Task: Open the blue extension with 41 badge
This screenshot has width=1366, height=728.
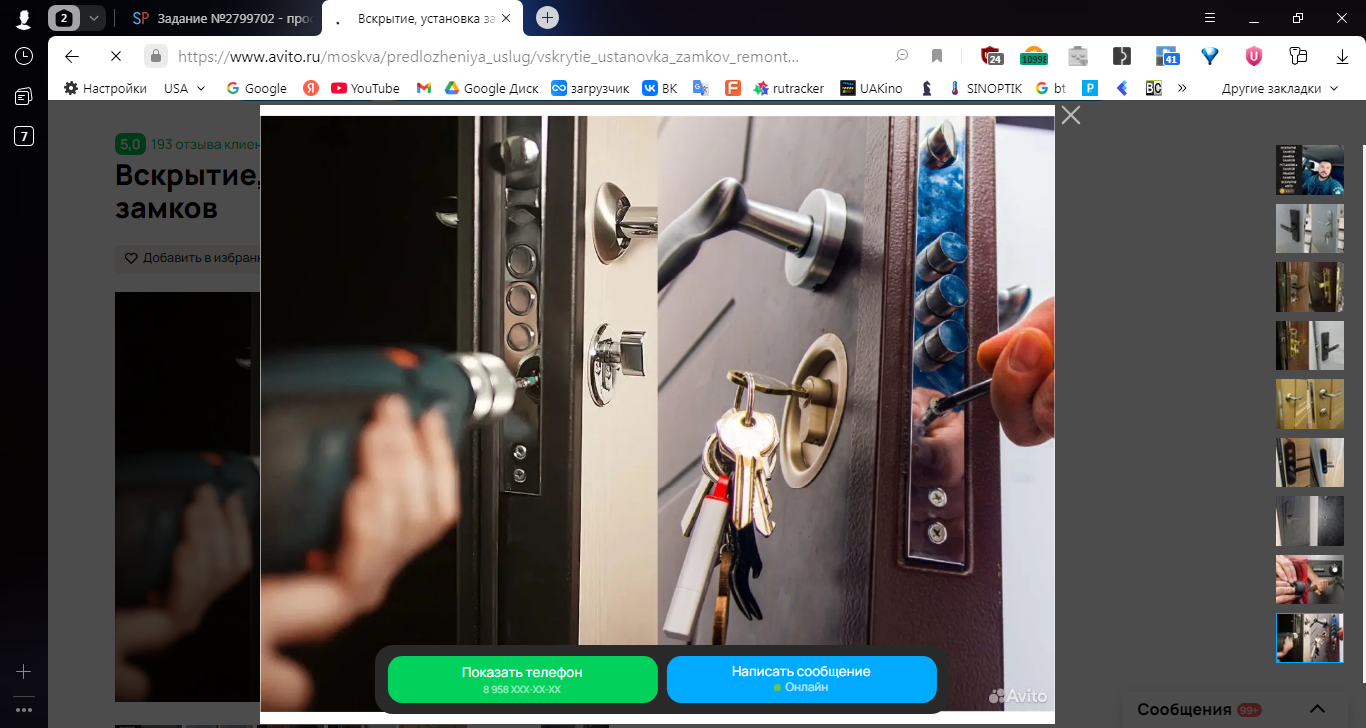Action: click(1167, 57)
